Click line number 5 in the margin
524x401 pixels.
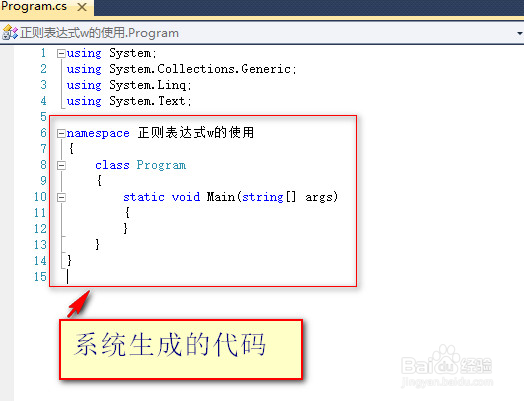tap(43, 117)
